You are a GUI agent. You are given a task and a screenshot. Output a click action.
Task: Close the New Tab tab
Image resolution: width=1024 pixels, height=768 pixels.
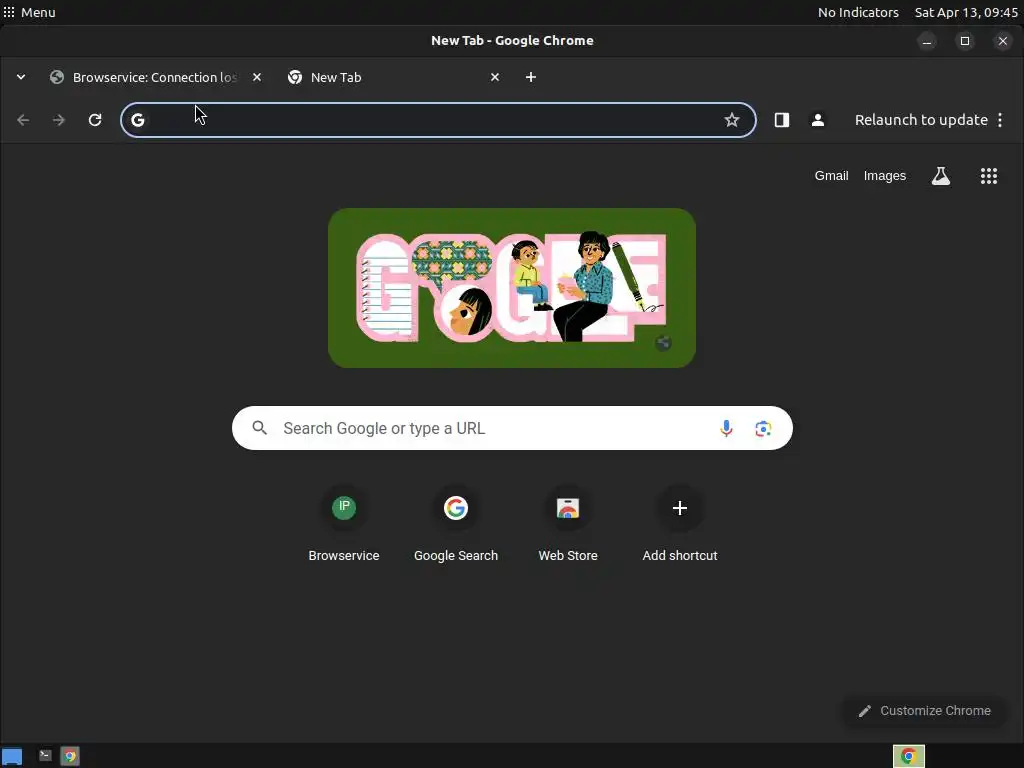tap(494, 77)
